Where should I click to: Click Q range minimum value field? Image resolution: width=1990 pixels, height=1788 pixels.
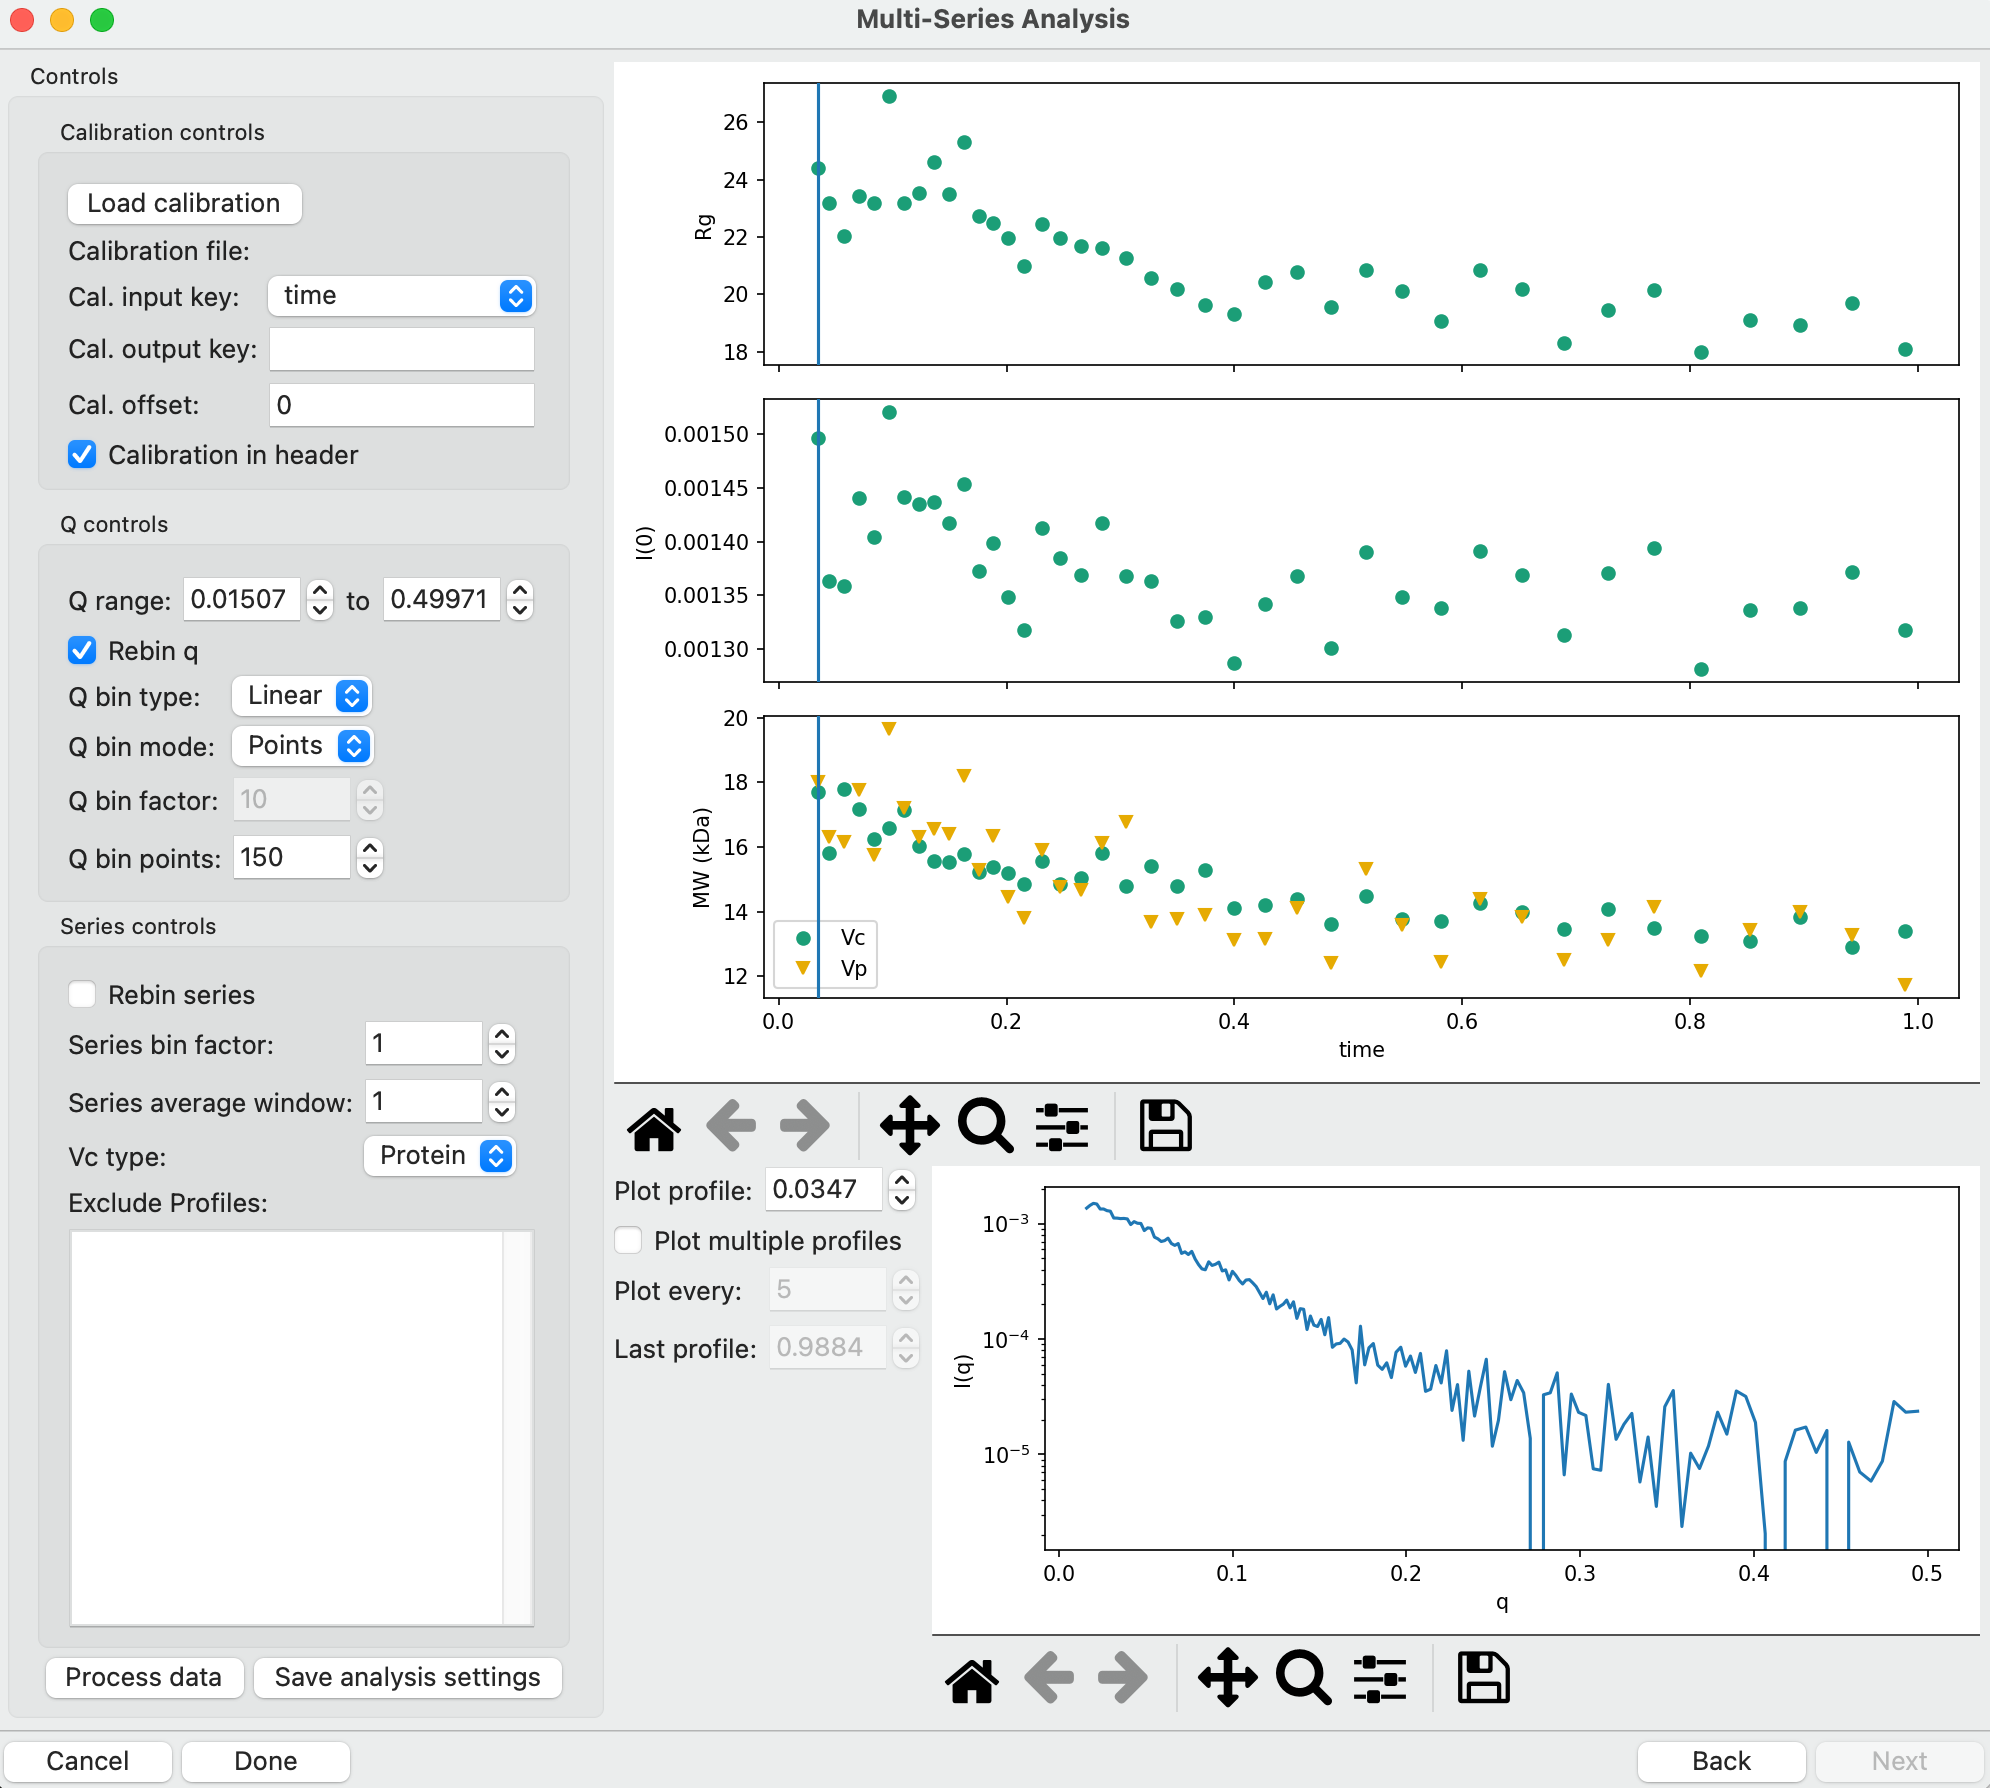242,599
